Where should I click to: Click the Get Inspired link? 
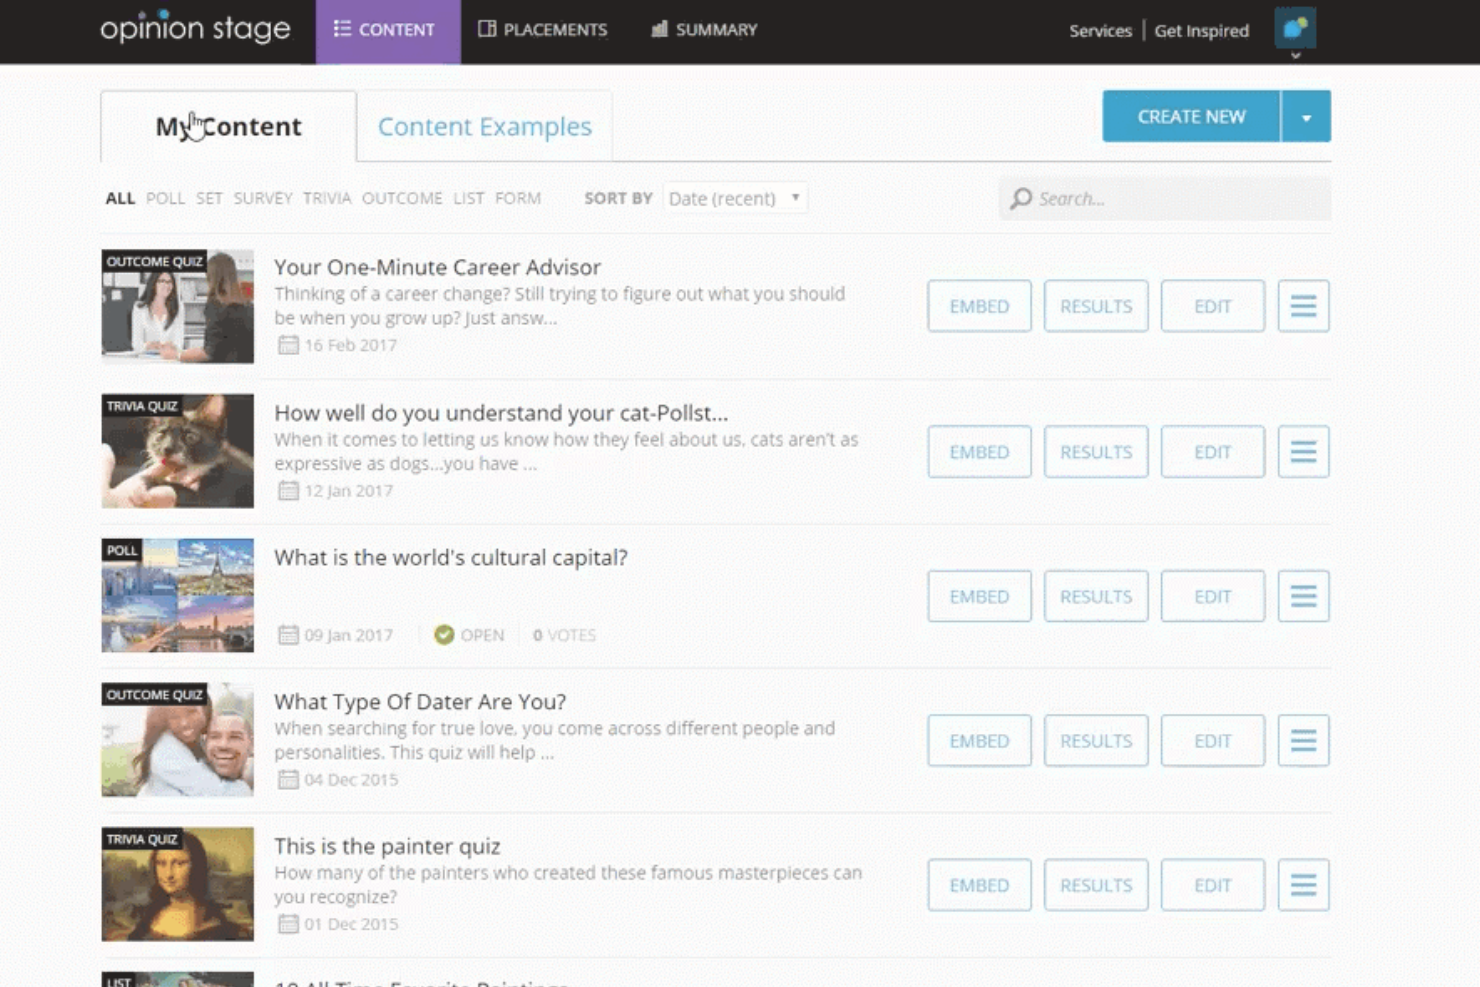[x=1201, y=31]
